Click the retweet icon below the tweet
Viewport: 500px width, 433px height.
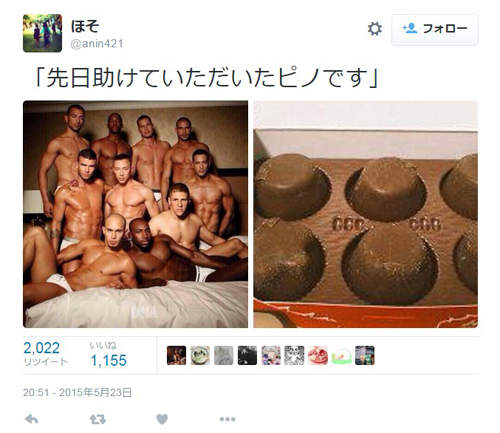(98, 419)
